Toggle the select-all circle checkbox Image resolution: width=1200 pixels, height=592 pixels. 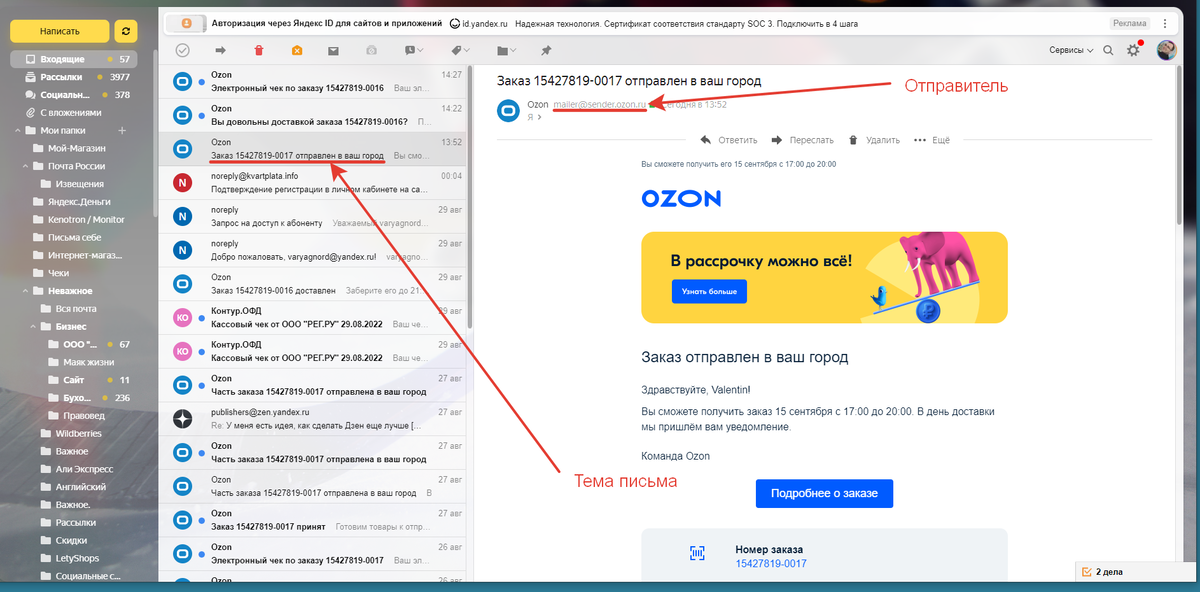click(183, 50)
